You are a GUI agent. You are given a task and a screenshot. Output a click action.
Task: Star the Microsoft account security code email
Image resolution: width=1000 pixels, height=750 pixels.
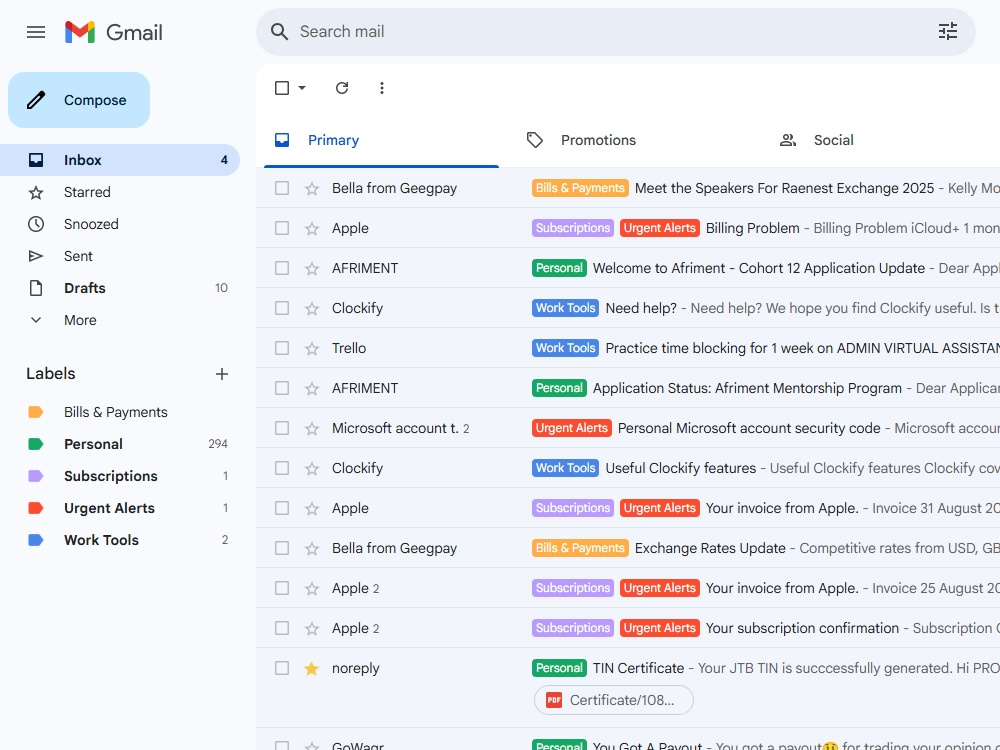coord(311,429)
